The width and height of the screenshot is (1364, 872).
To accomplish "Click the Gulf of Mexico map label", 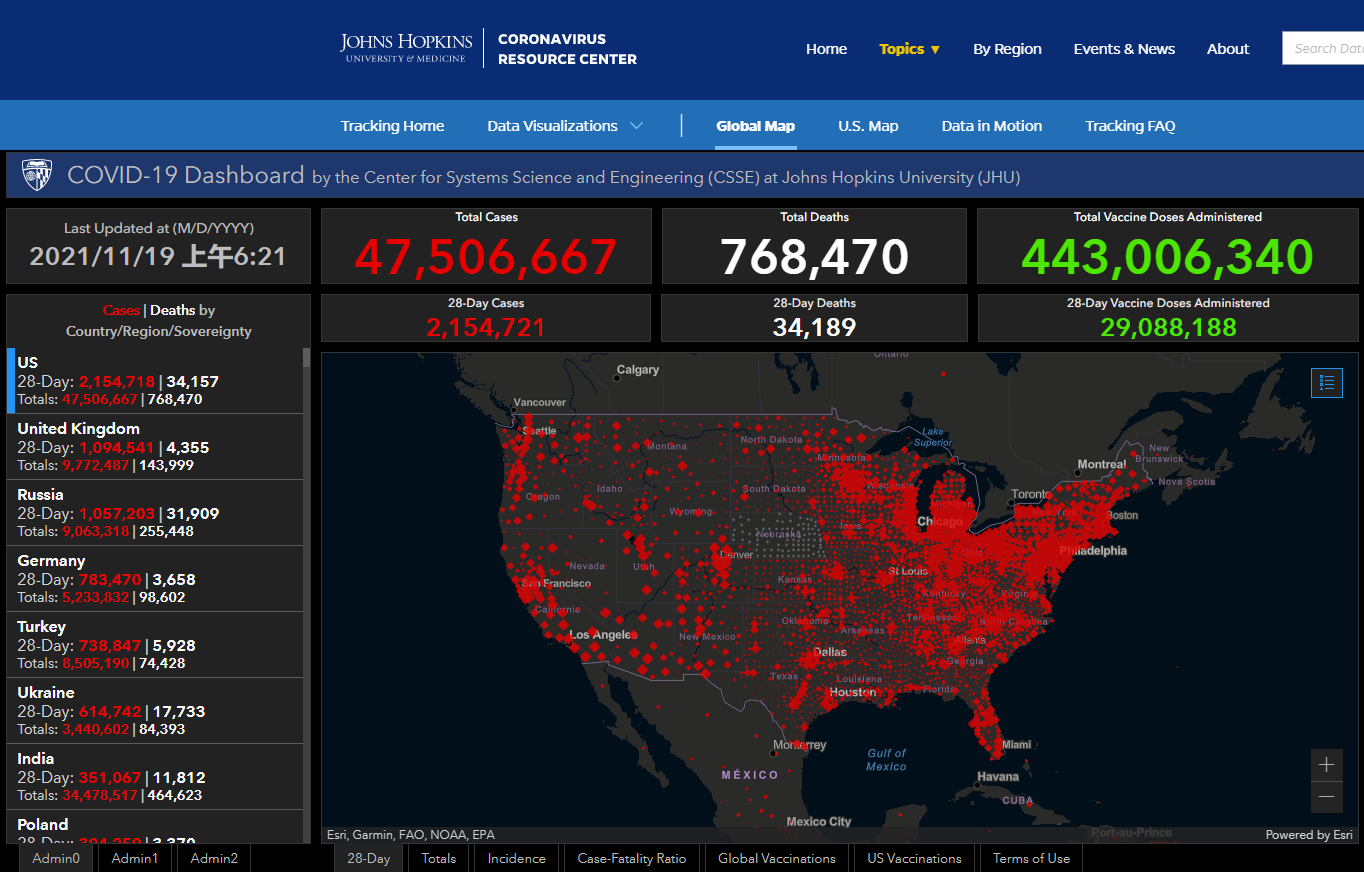I will 886,760.
